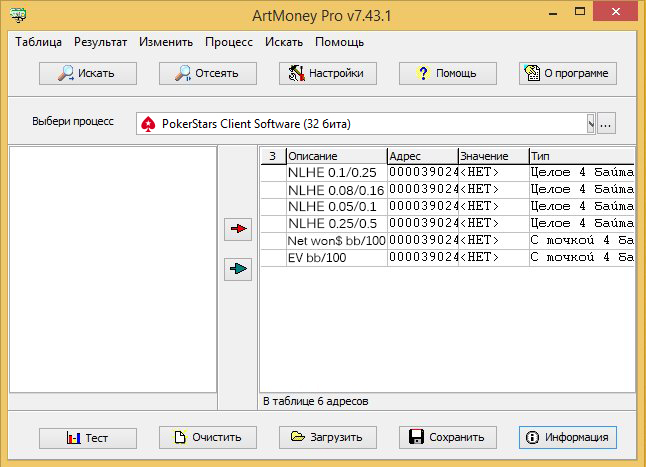Select the Net won$ bb/100 row description
Viewport: 646px width, 467px height.
pyautogui.click(x=337, y=241)
